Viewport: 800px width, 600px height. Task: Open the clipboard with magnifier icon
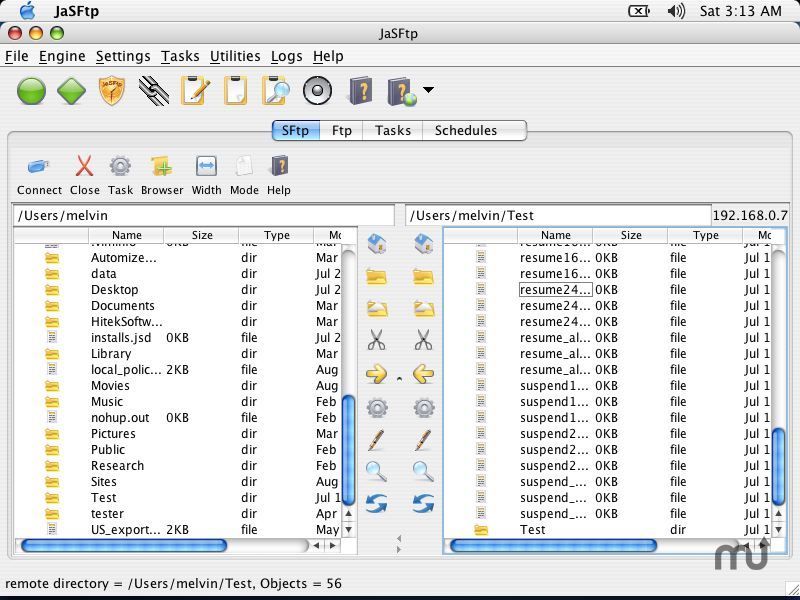pos(275,92)
